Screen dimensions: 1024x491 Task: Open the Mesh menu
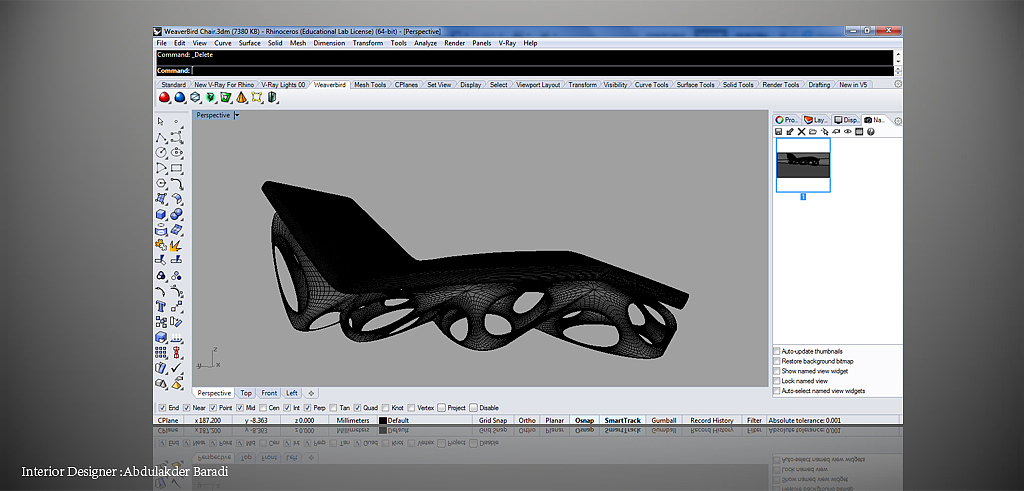298,43
